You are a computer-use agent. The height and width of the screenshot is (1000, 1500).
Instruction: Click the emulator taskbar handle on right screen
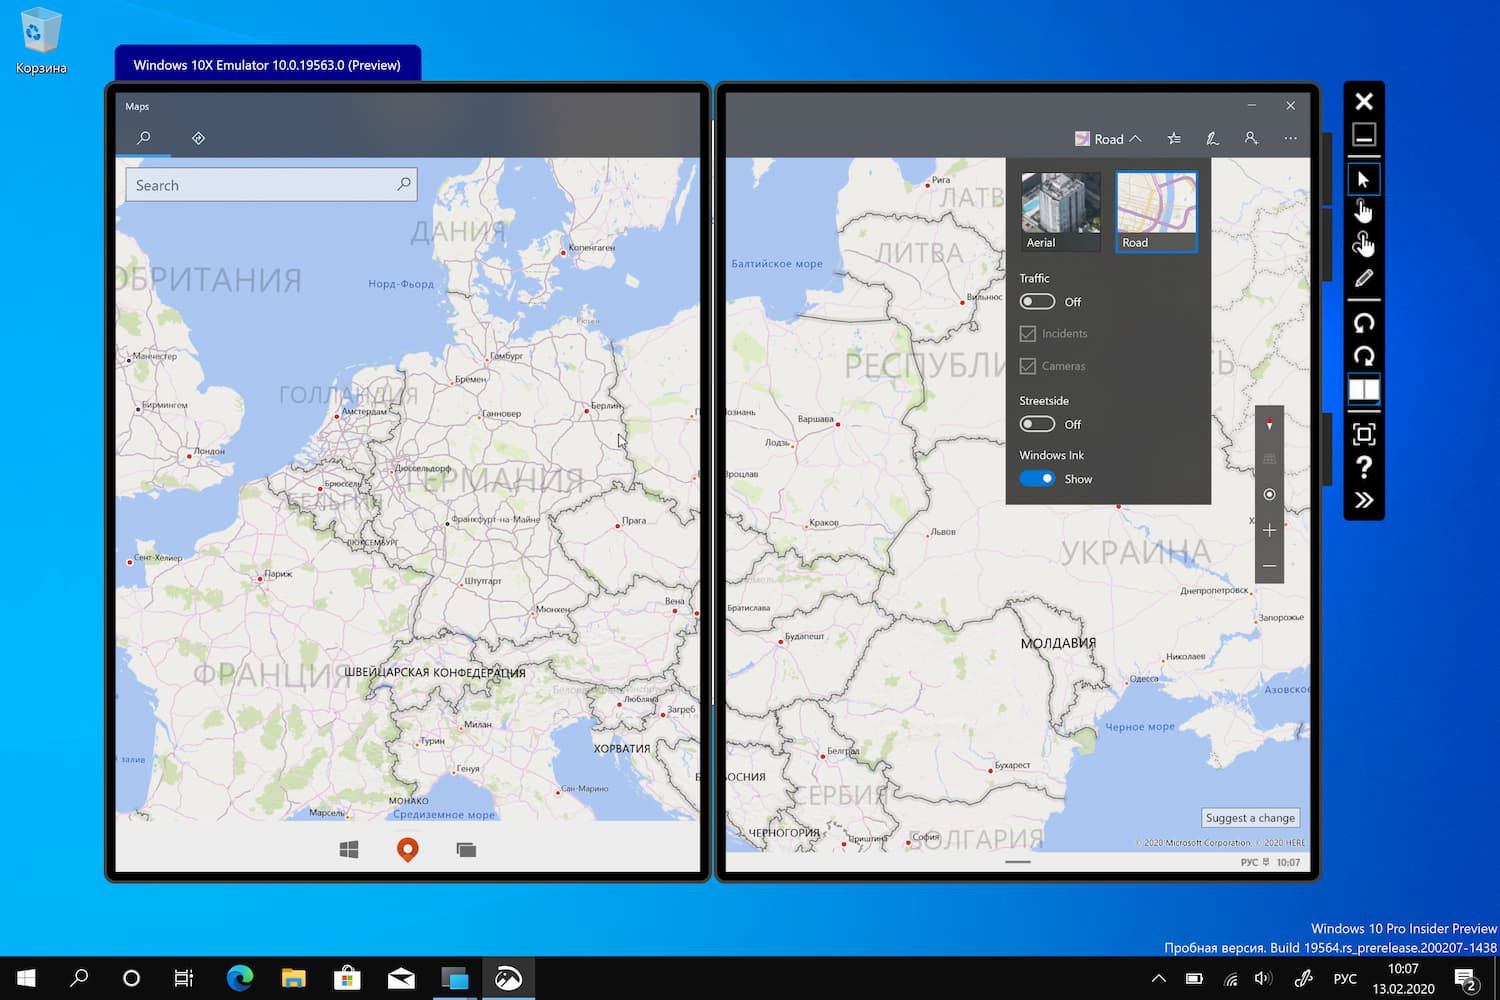[1017, 862]
